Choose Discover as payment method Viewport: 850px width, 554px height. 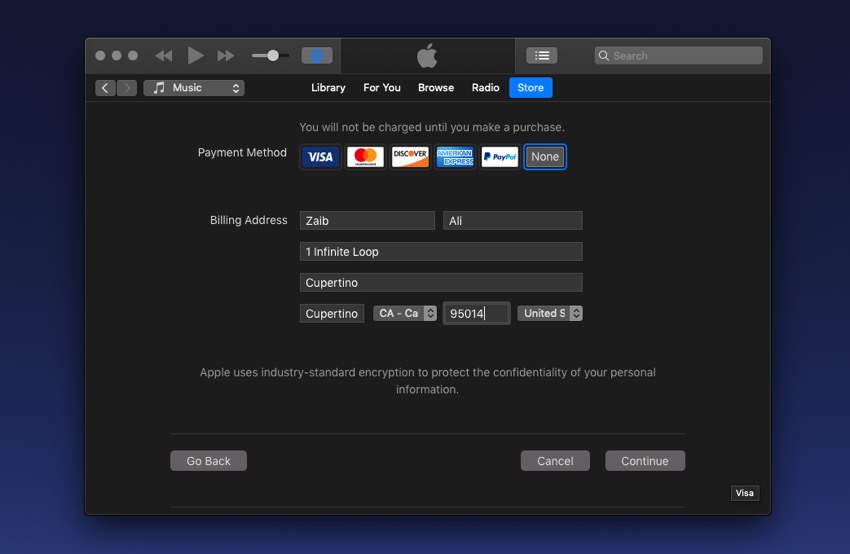pos(410,157)
